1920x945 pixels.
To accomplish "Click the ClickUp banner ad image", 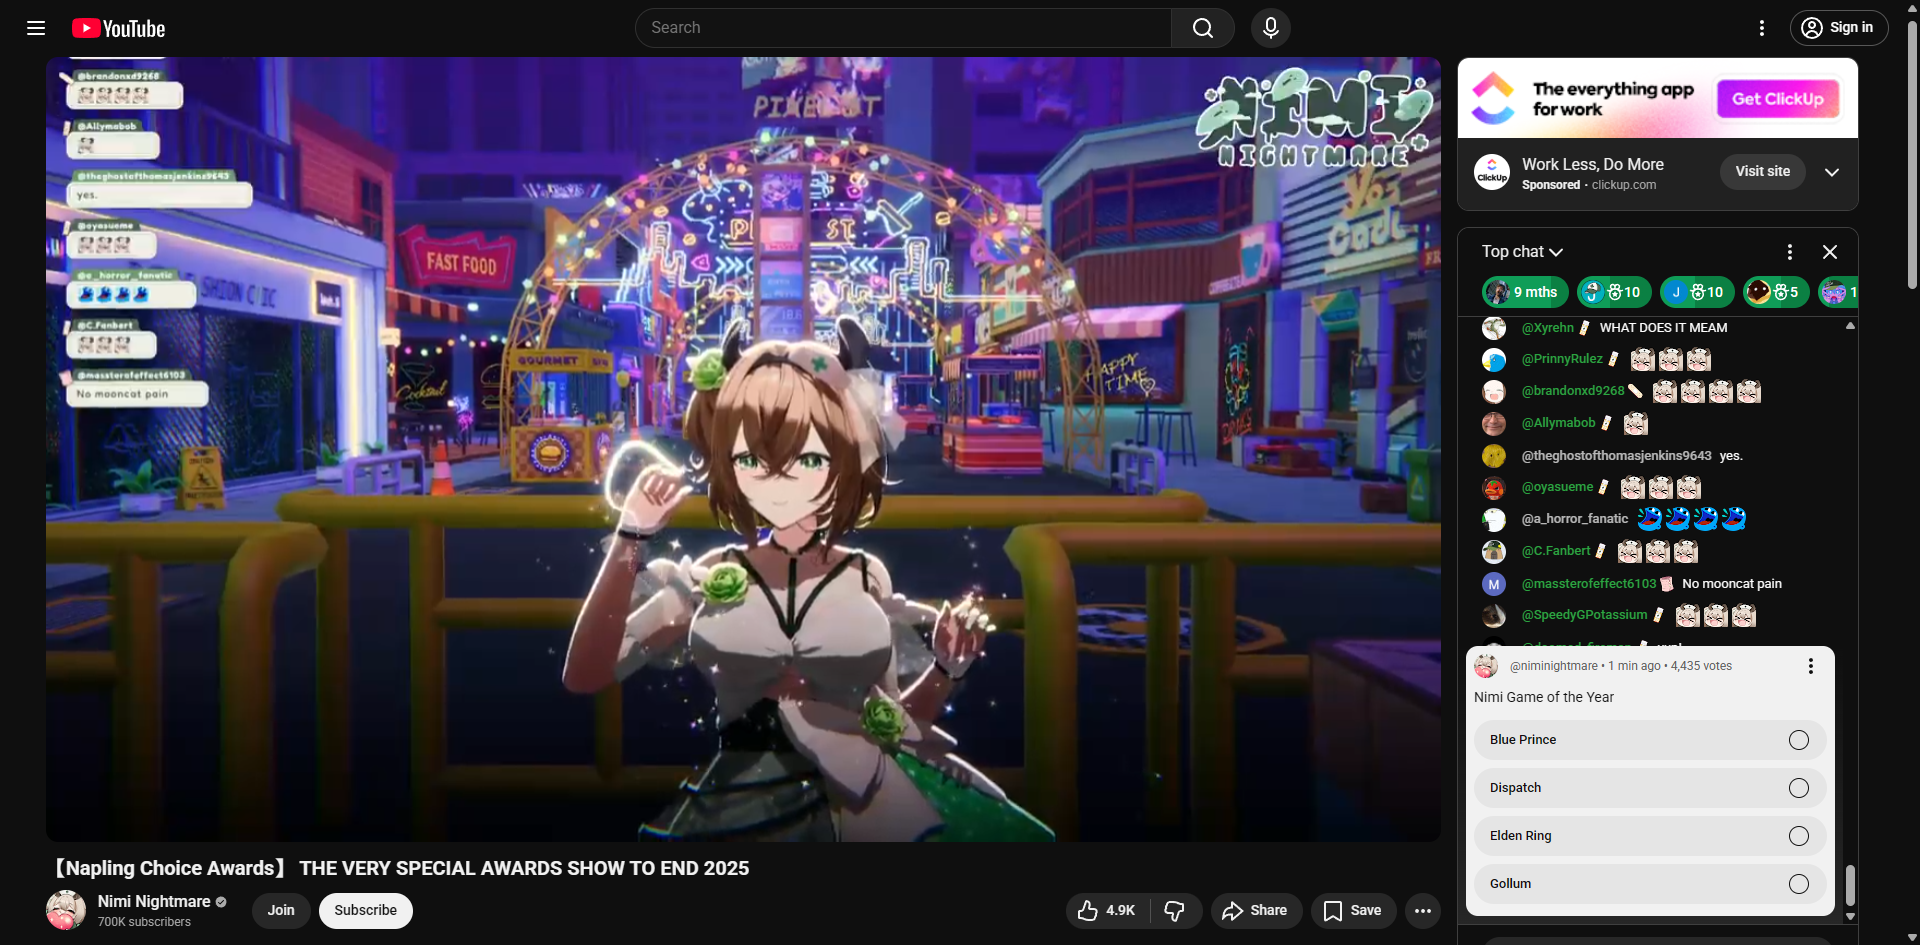I will (1658, 98).
